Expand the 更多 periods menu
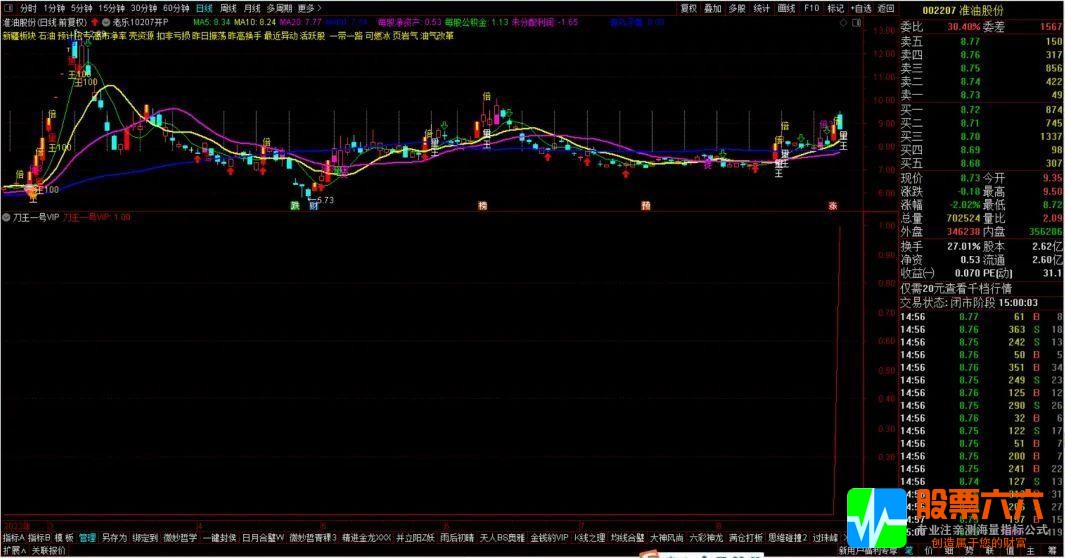This screenshot has width=1065, height=558. coord(309,9)
